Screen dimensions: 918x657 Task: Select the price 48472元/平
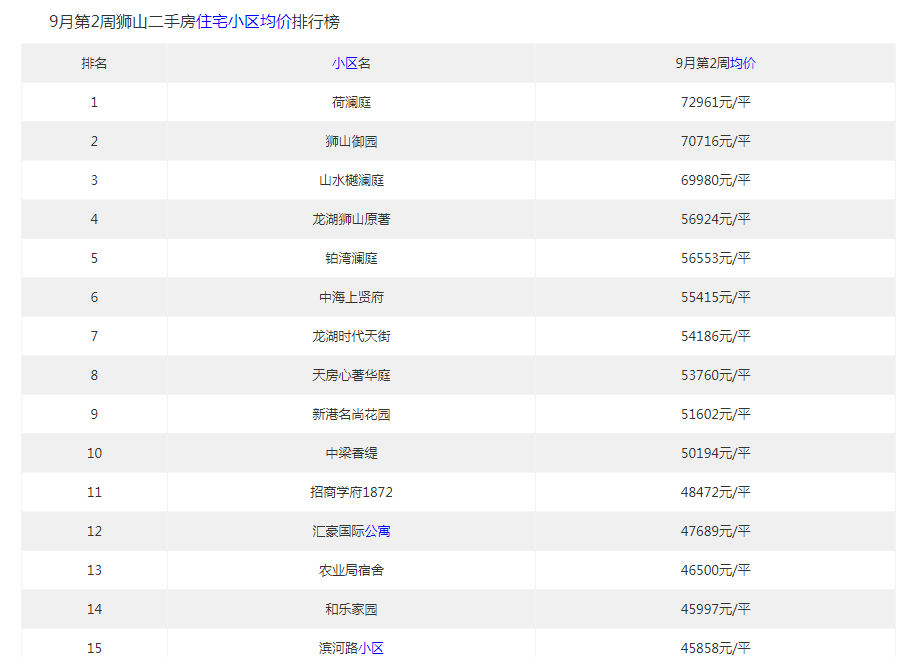(715, 492)
